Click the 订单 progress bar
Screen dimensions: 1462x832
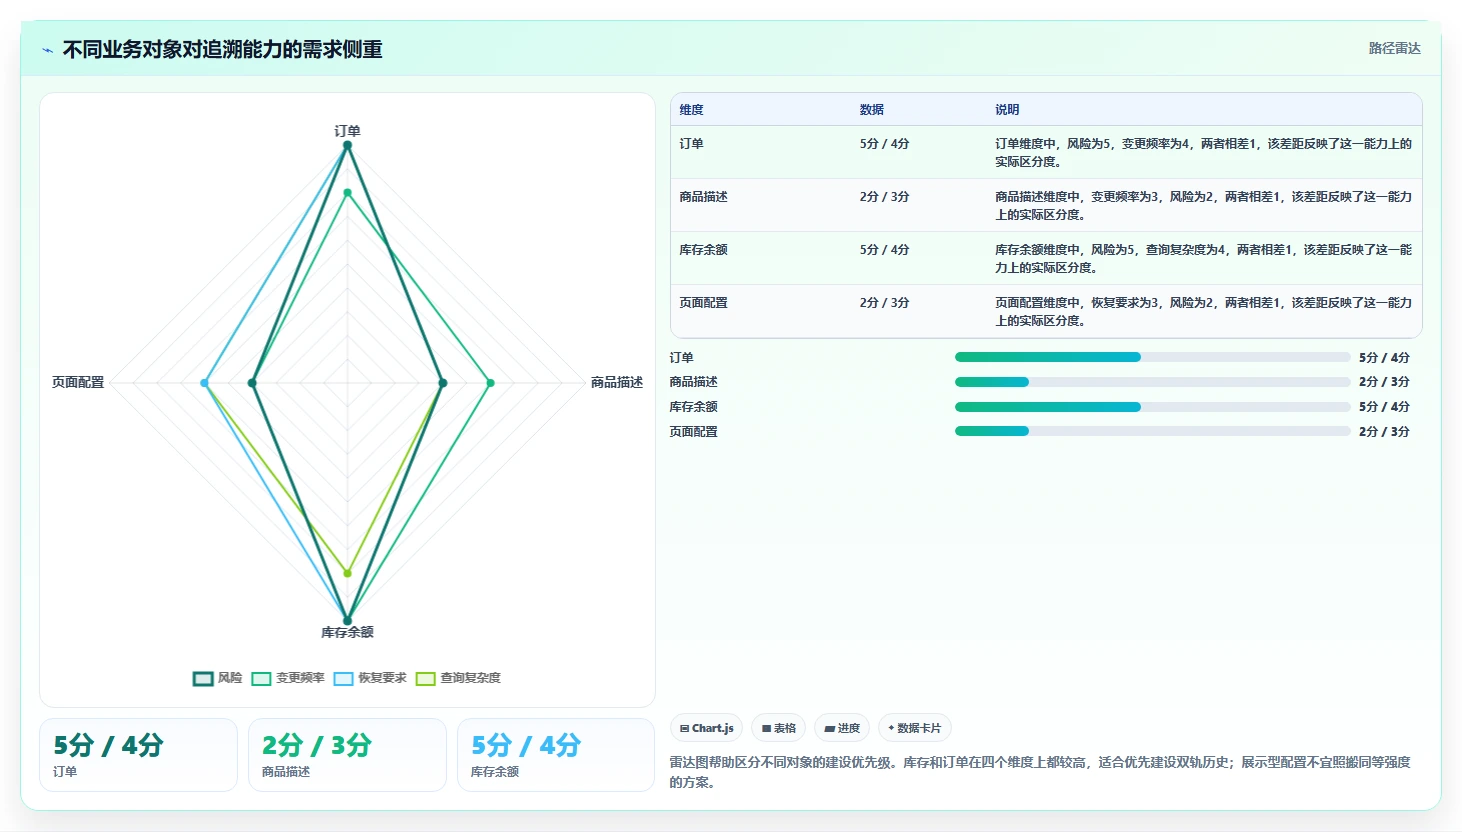(1152, 357)
